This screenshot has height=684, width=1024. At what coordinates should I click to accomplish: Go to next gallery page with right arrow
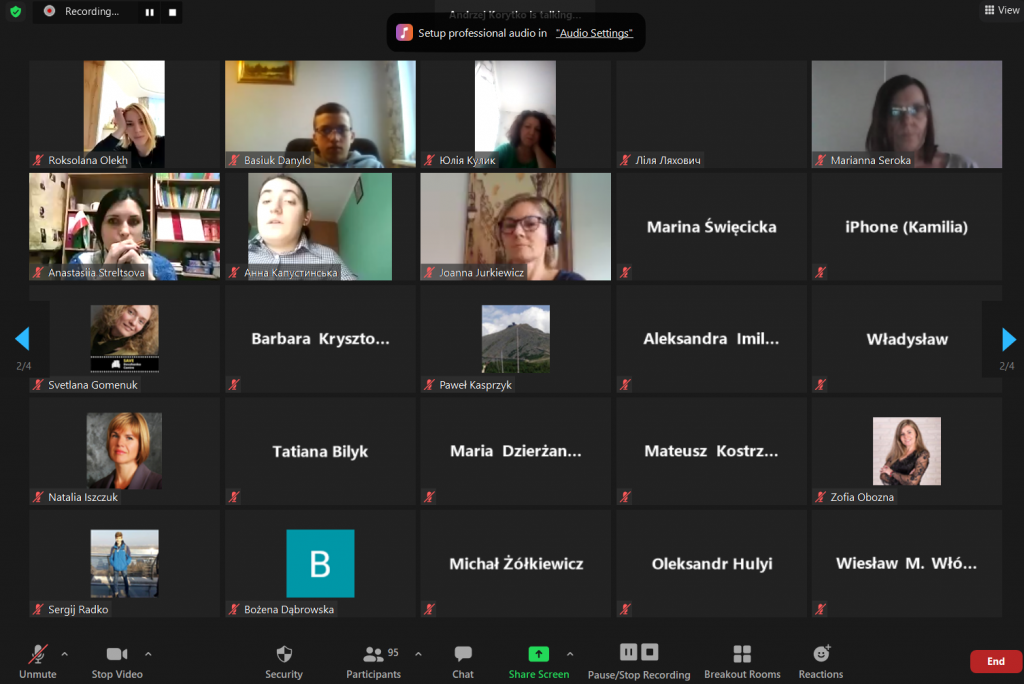1008,339
